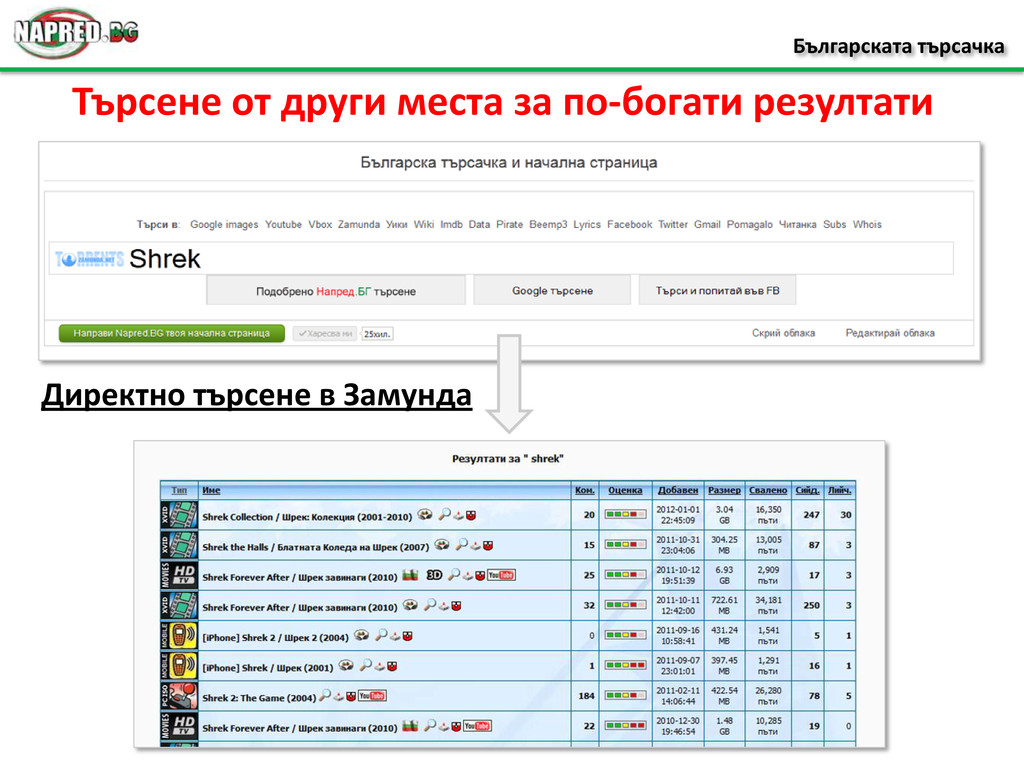Click red bookmark icon in Shrek Collection row
Viewport: 1024px width, 768px height.
click(471, 515)
